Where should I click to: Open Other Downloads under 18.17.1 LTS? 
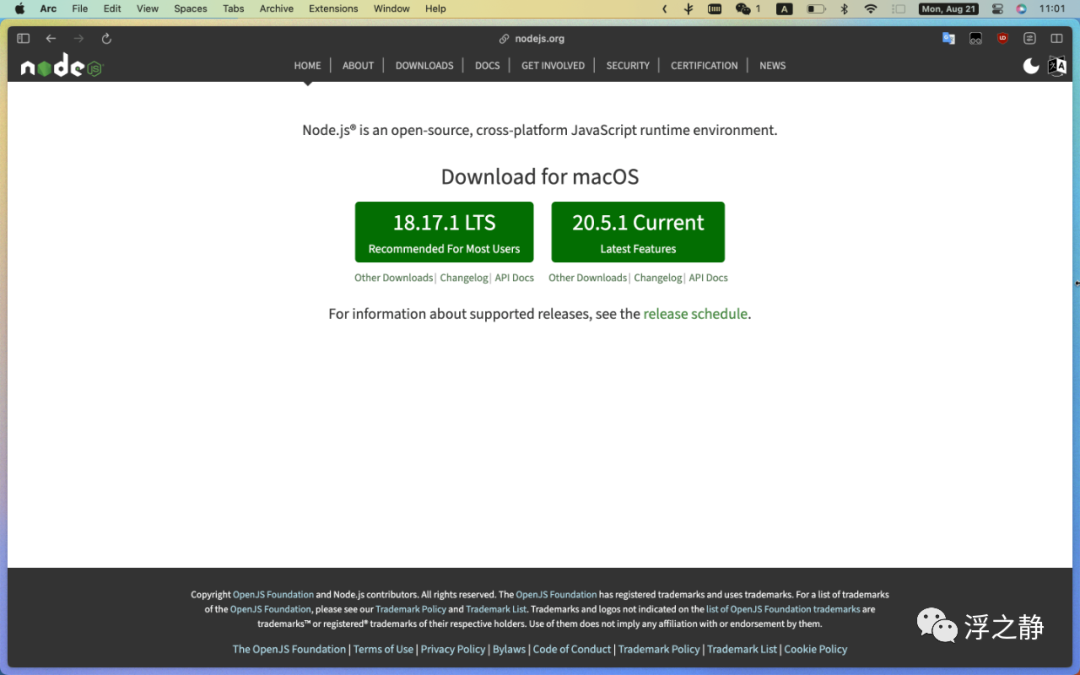(x=393, y=278)
